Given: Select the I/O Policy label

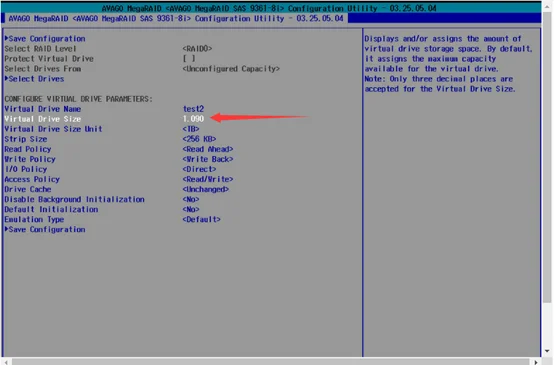Looking at the screenshot, I should [x=25, y=169].
